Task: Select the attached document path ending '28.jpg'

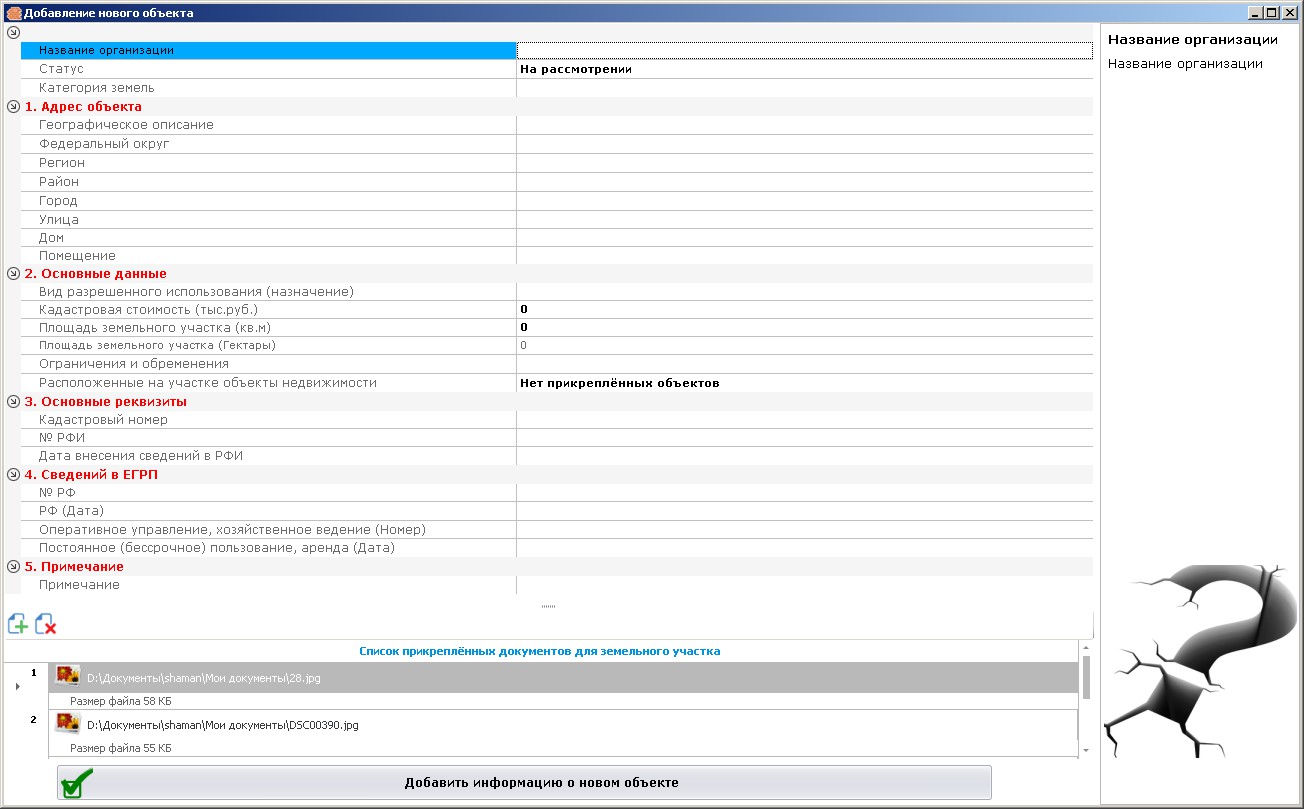Action: (204, 678)
